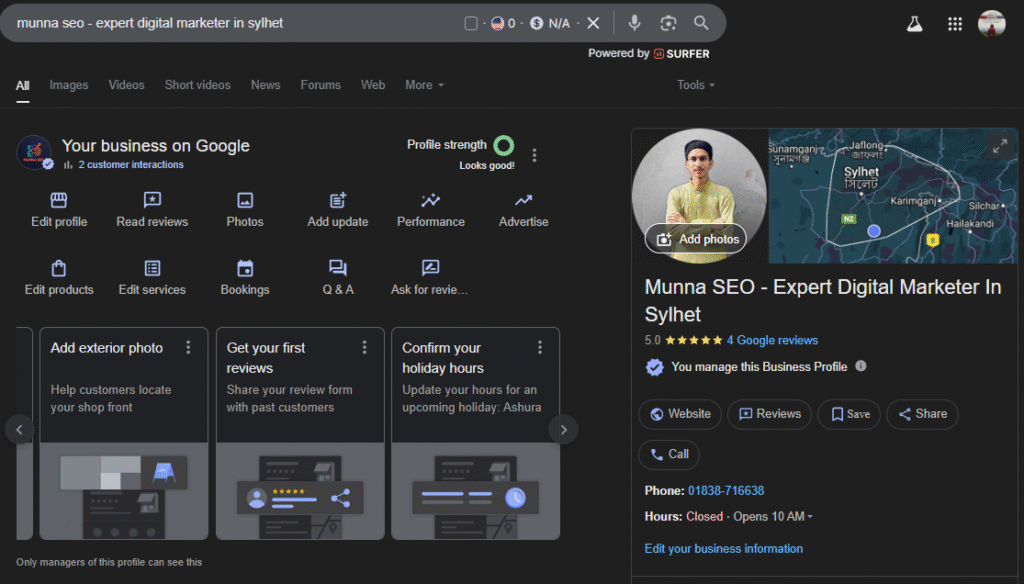
Task: Start voice search with the microphone icon
Action: click(634, 23)
